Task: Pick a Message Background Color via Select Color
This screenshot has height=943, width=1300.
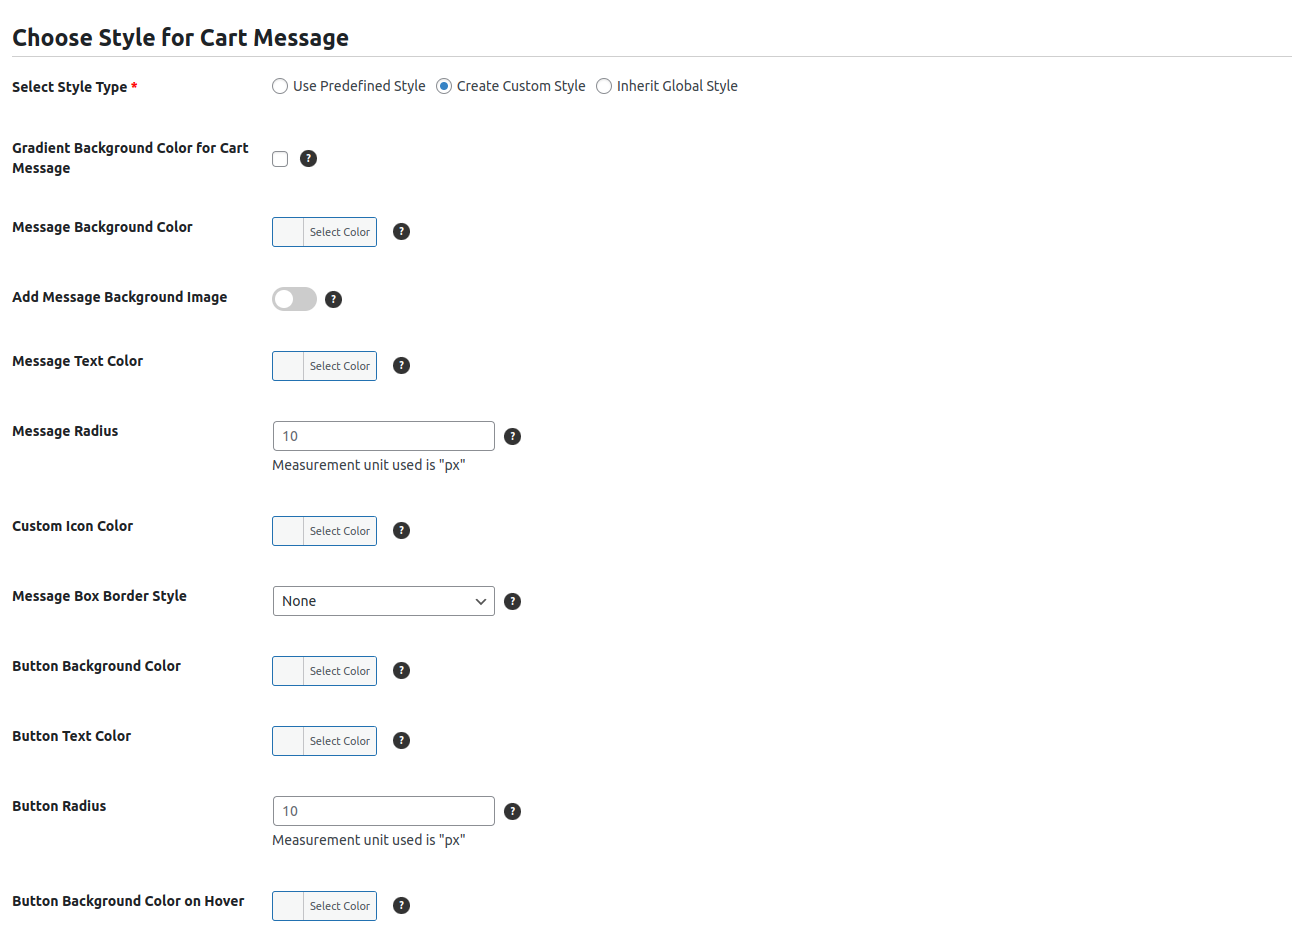Action: [x=339, y=232]
